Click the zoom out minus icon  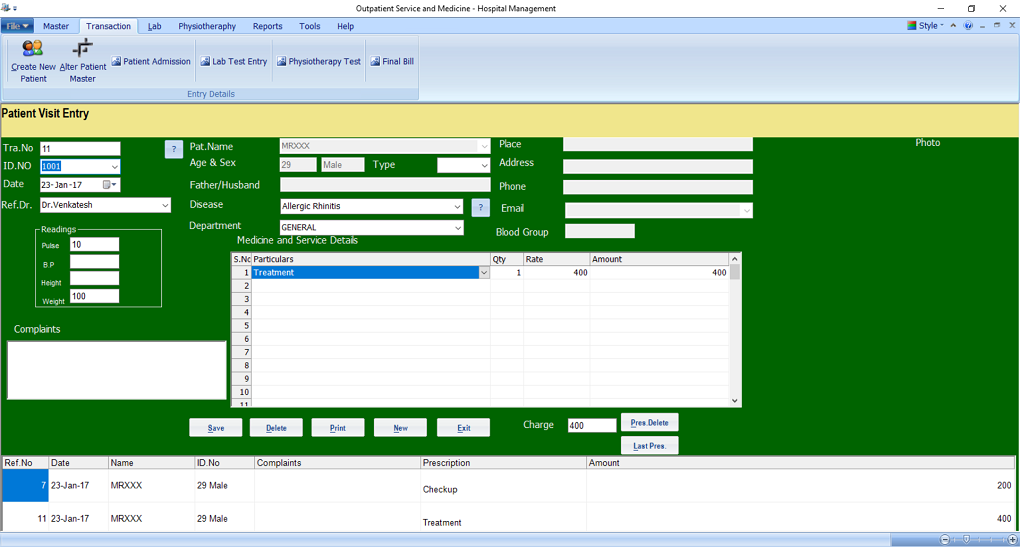(x=945, y=540)
